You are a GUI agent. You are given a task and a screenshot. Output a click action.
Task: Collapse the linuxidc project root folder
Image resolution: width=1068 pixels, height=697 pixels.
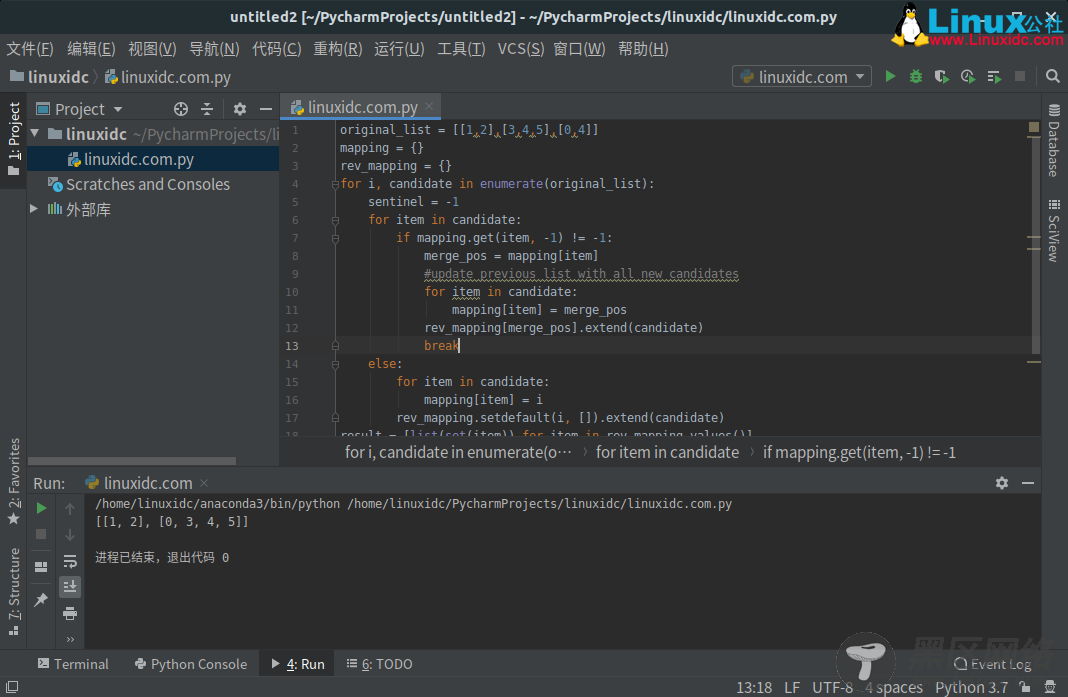(x=35, y=134)
